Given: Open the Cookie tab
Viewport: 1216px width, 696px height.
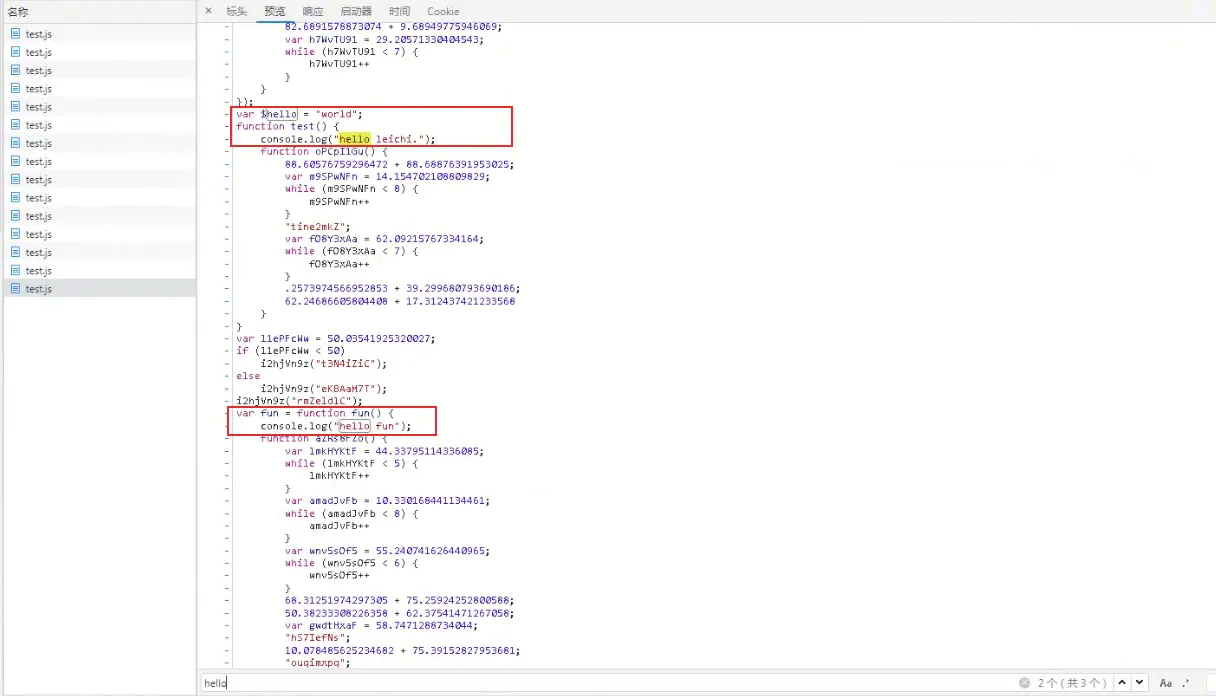Looking at the screenshot, I should pyautogui.click(x=443, y=11).
